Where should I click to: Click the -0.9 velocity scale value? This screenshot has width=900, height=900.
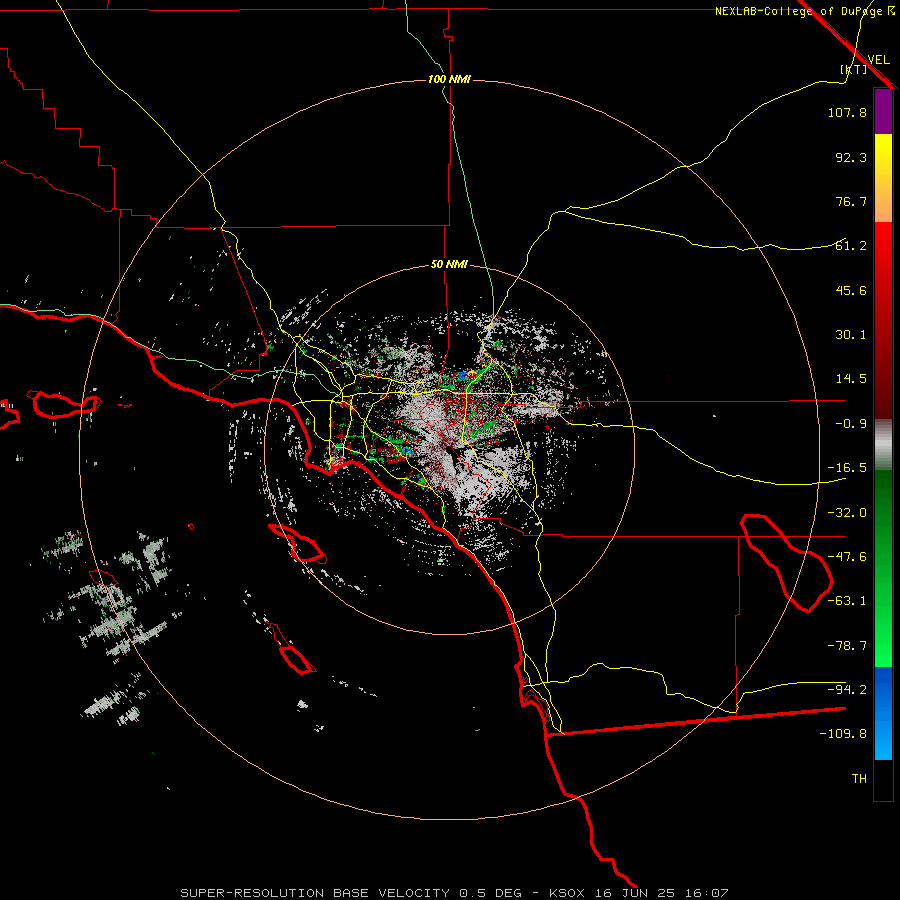click(851, 424)
